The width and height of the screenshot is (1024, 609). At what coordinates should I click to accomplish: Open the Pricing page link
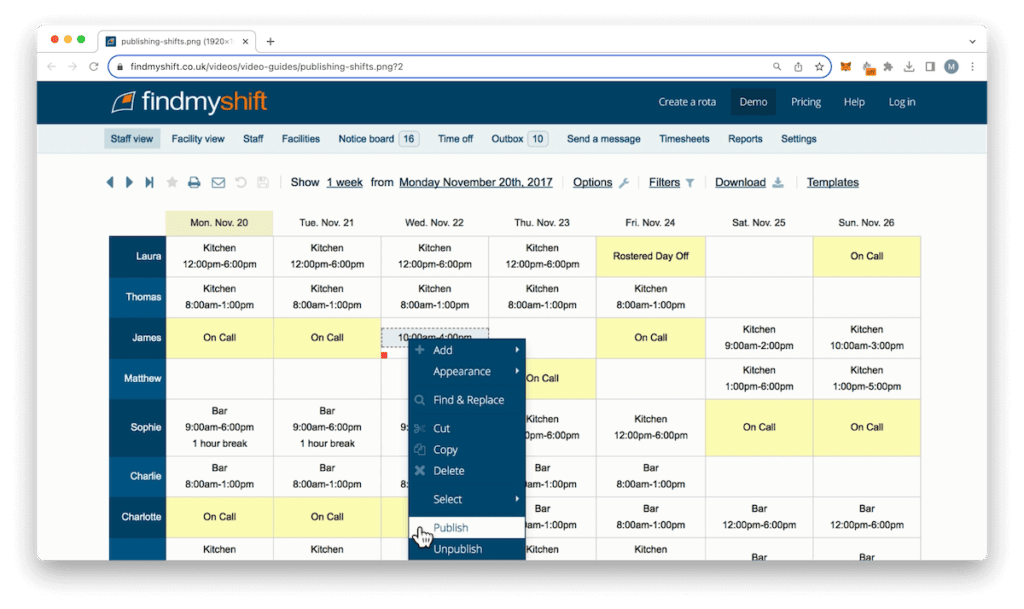point(806,102)
